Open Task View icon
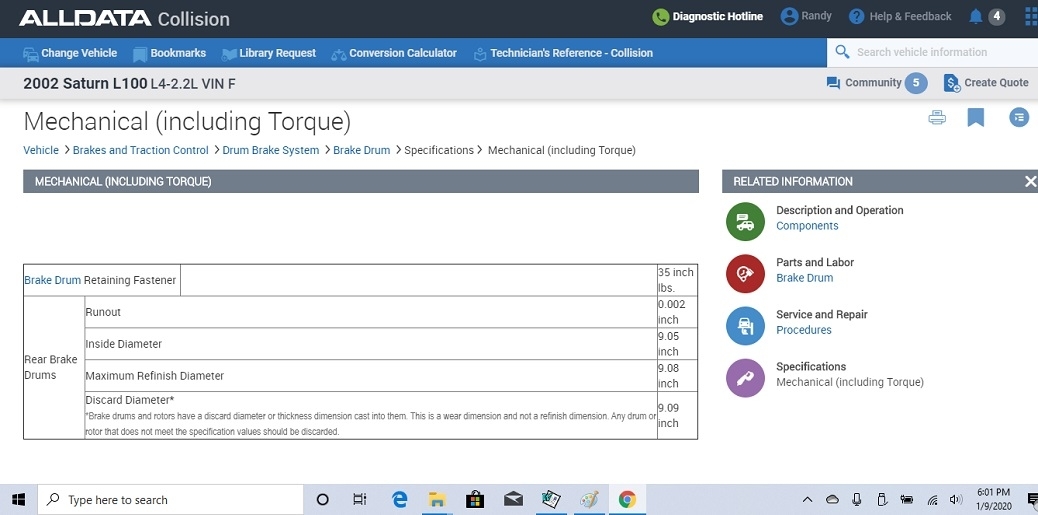 (359, 500)
